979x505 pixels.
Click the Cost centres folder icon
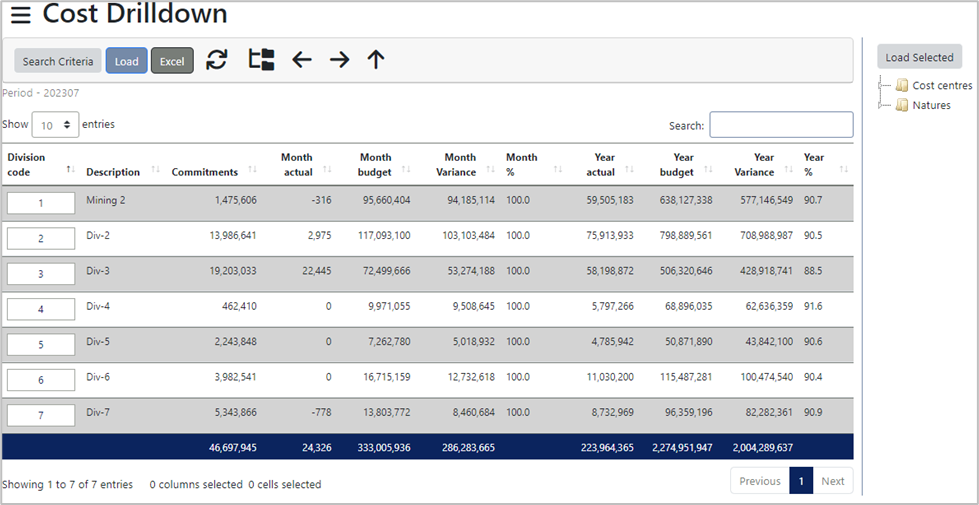902,85
